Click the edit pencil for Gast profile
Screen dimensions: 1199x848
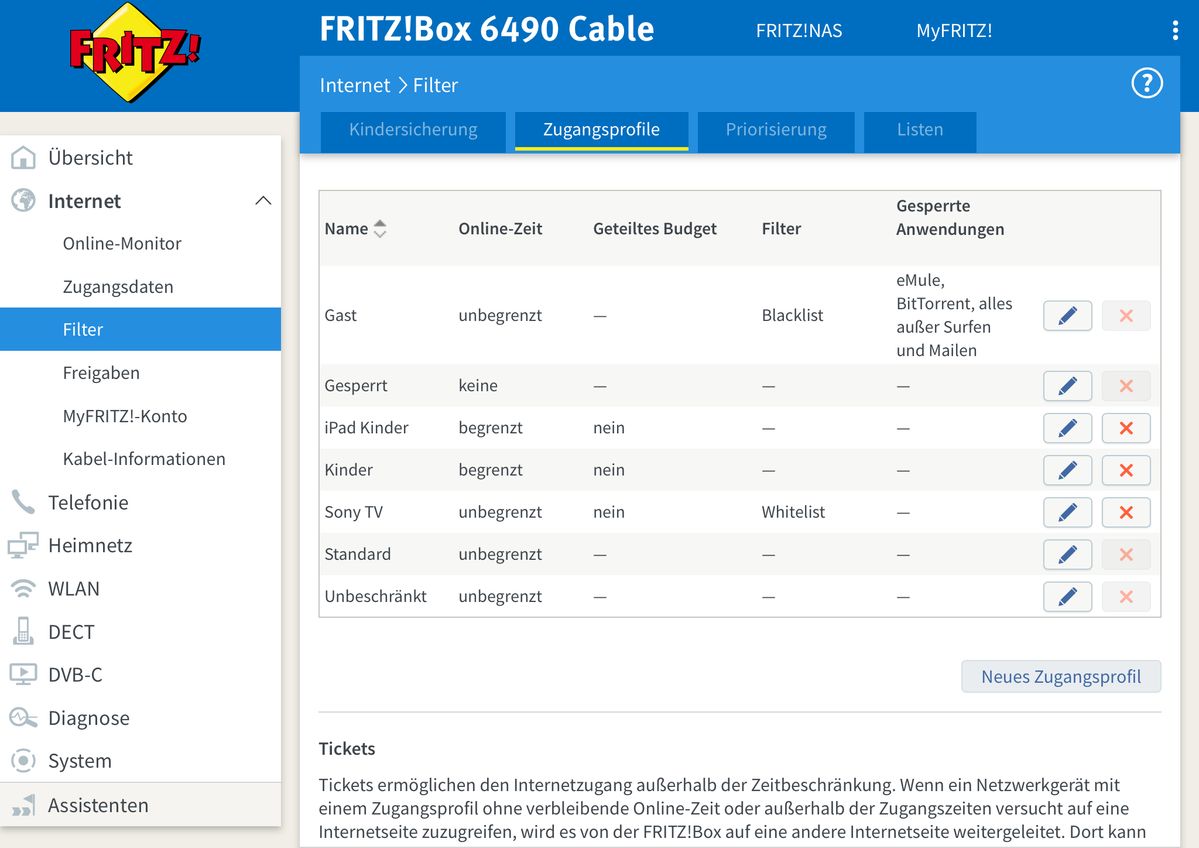click(1067, 316)
